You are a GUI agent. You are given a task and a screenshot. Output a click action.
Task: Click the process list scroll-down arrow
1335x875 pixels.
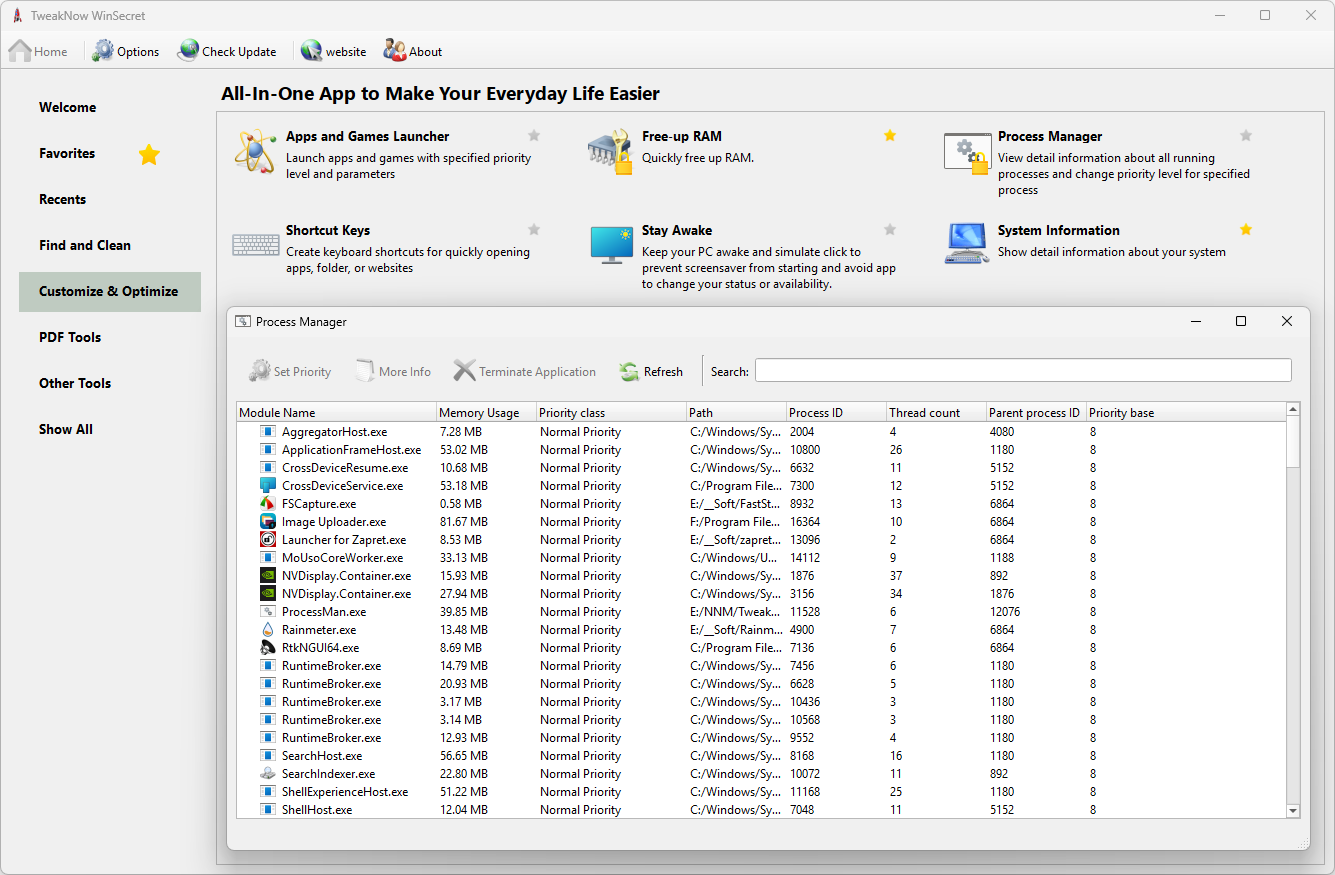1292,810
